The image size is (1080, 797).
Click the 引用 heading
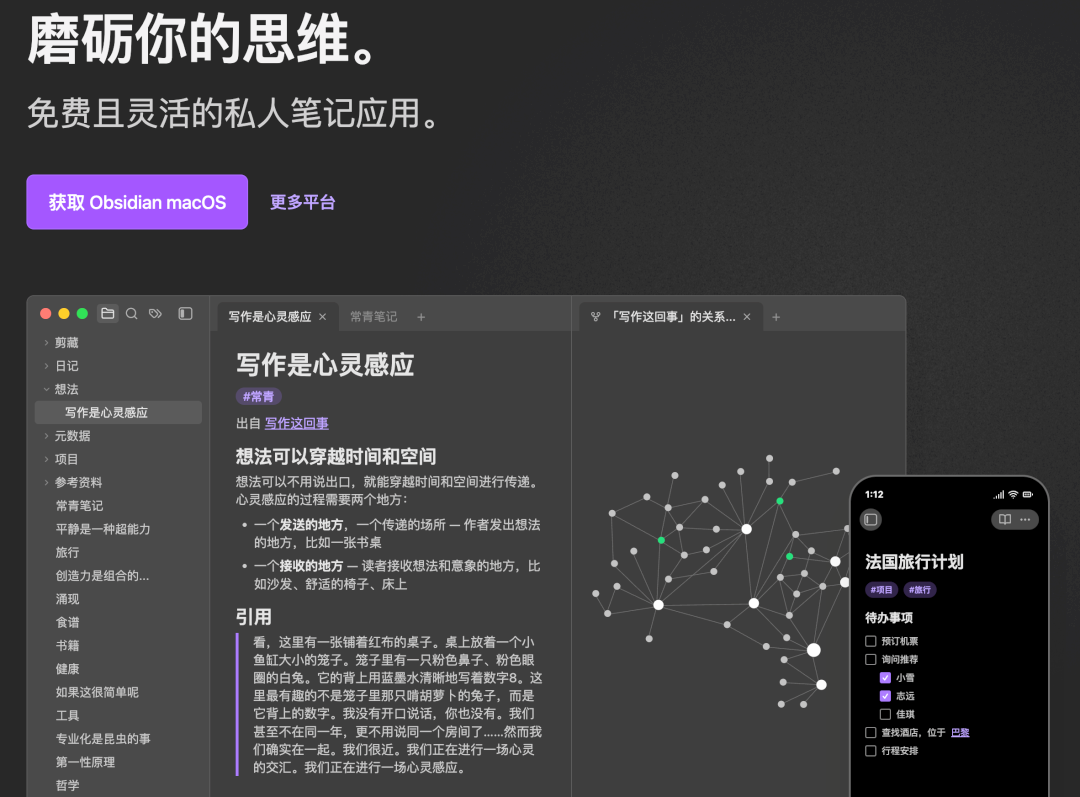(253, 617)
